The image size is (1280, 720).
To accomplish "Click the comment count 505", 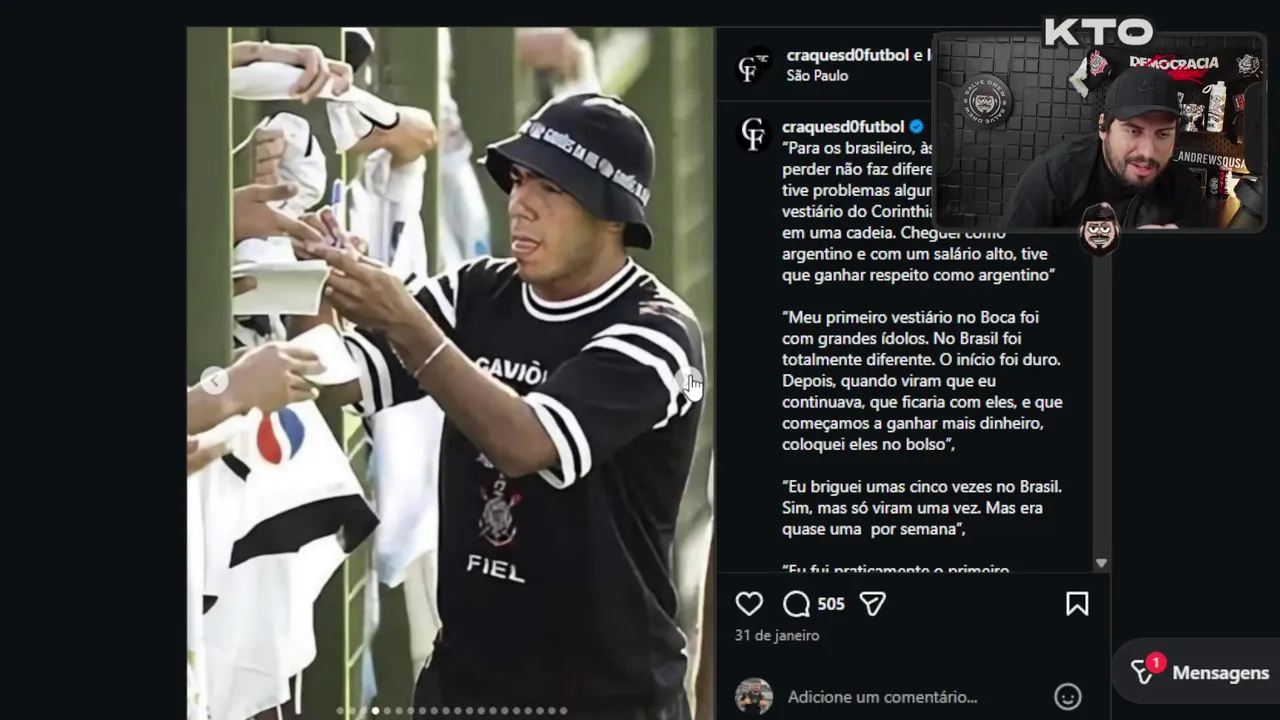I will [x=831, y=604].
